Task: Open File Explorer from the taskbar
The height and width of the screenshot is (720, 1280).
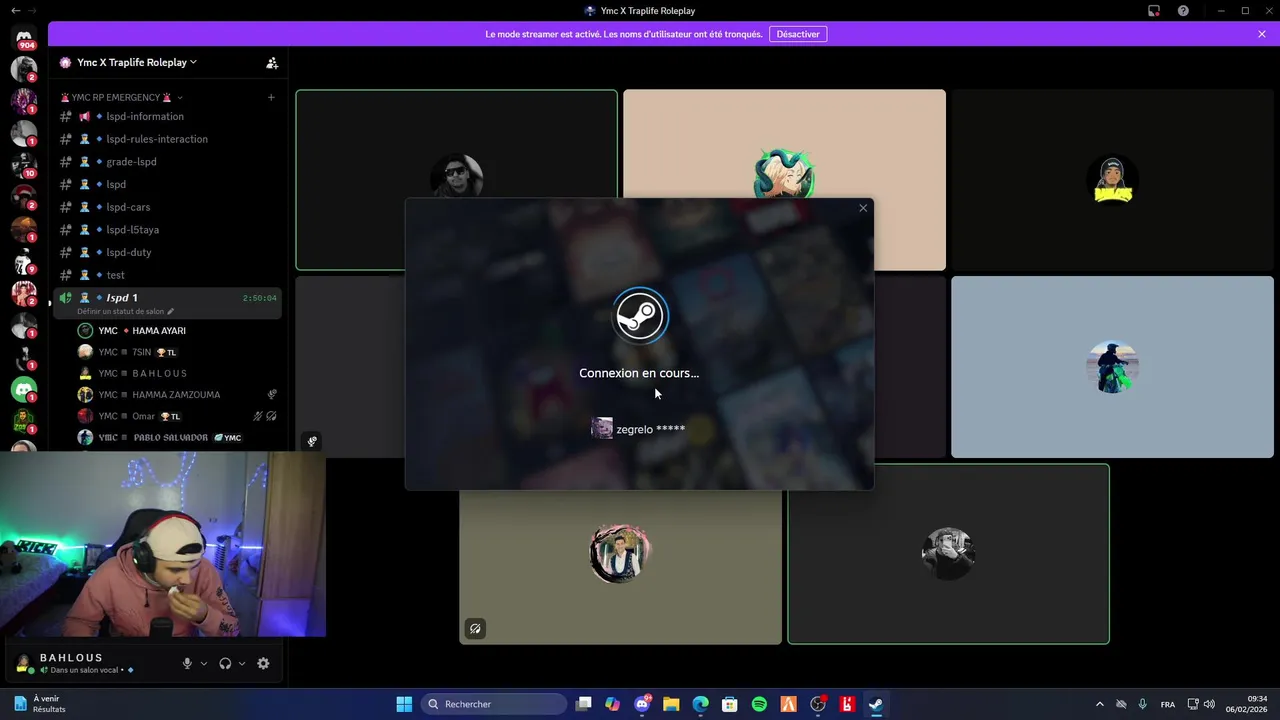Action: point(671,704)
